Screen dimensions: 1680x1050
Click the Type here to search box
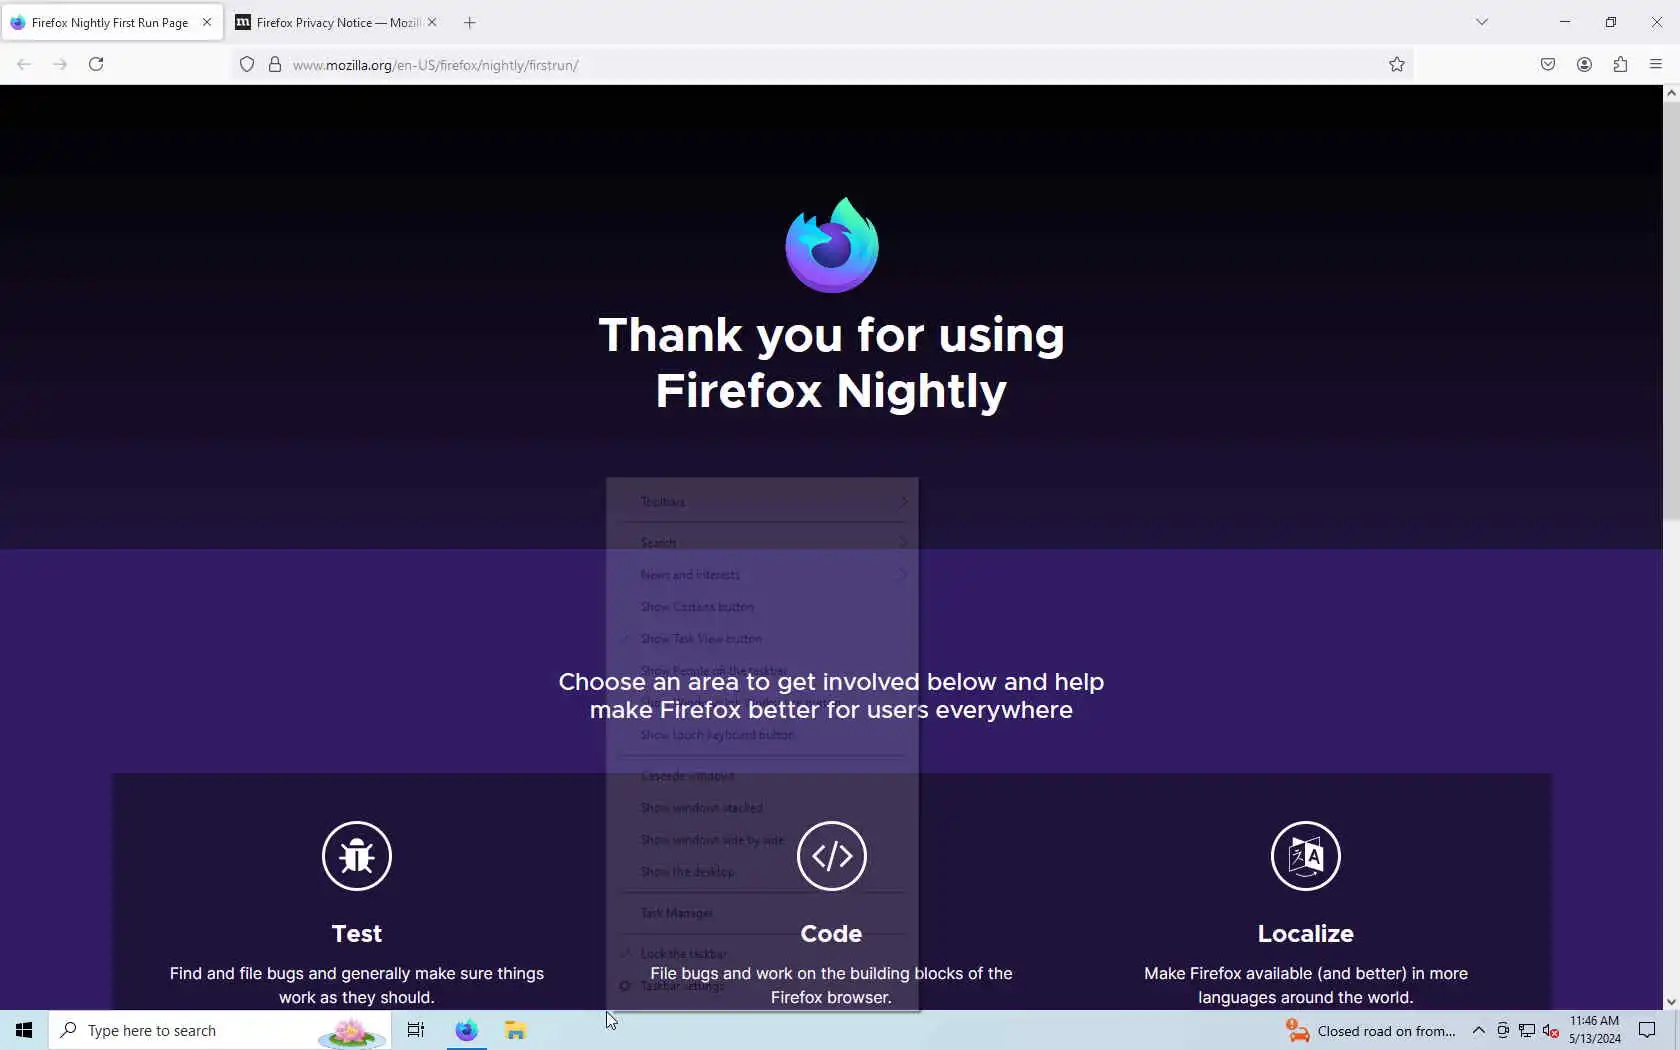point(220,1030)
